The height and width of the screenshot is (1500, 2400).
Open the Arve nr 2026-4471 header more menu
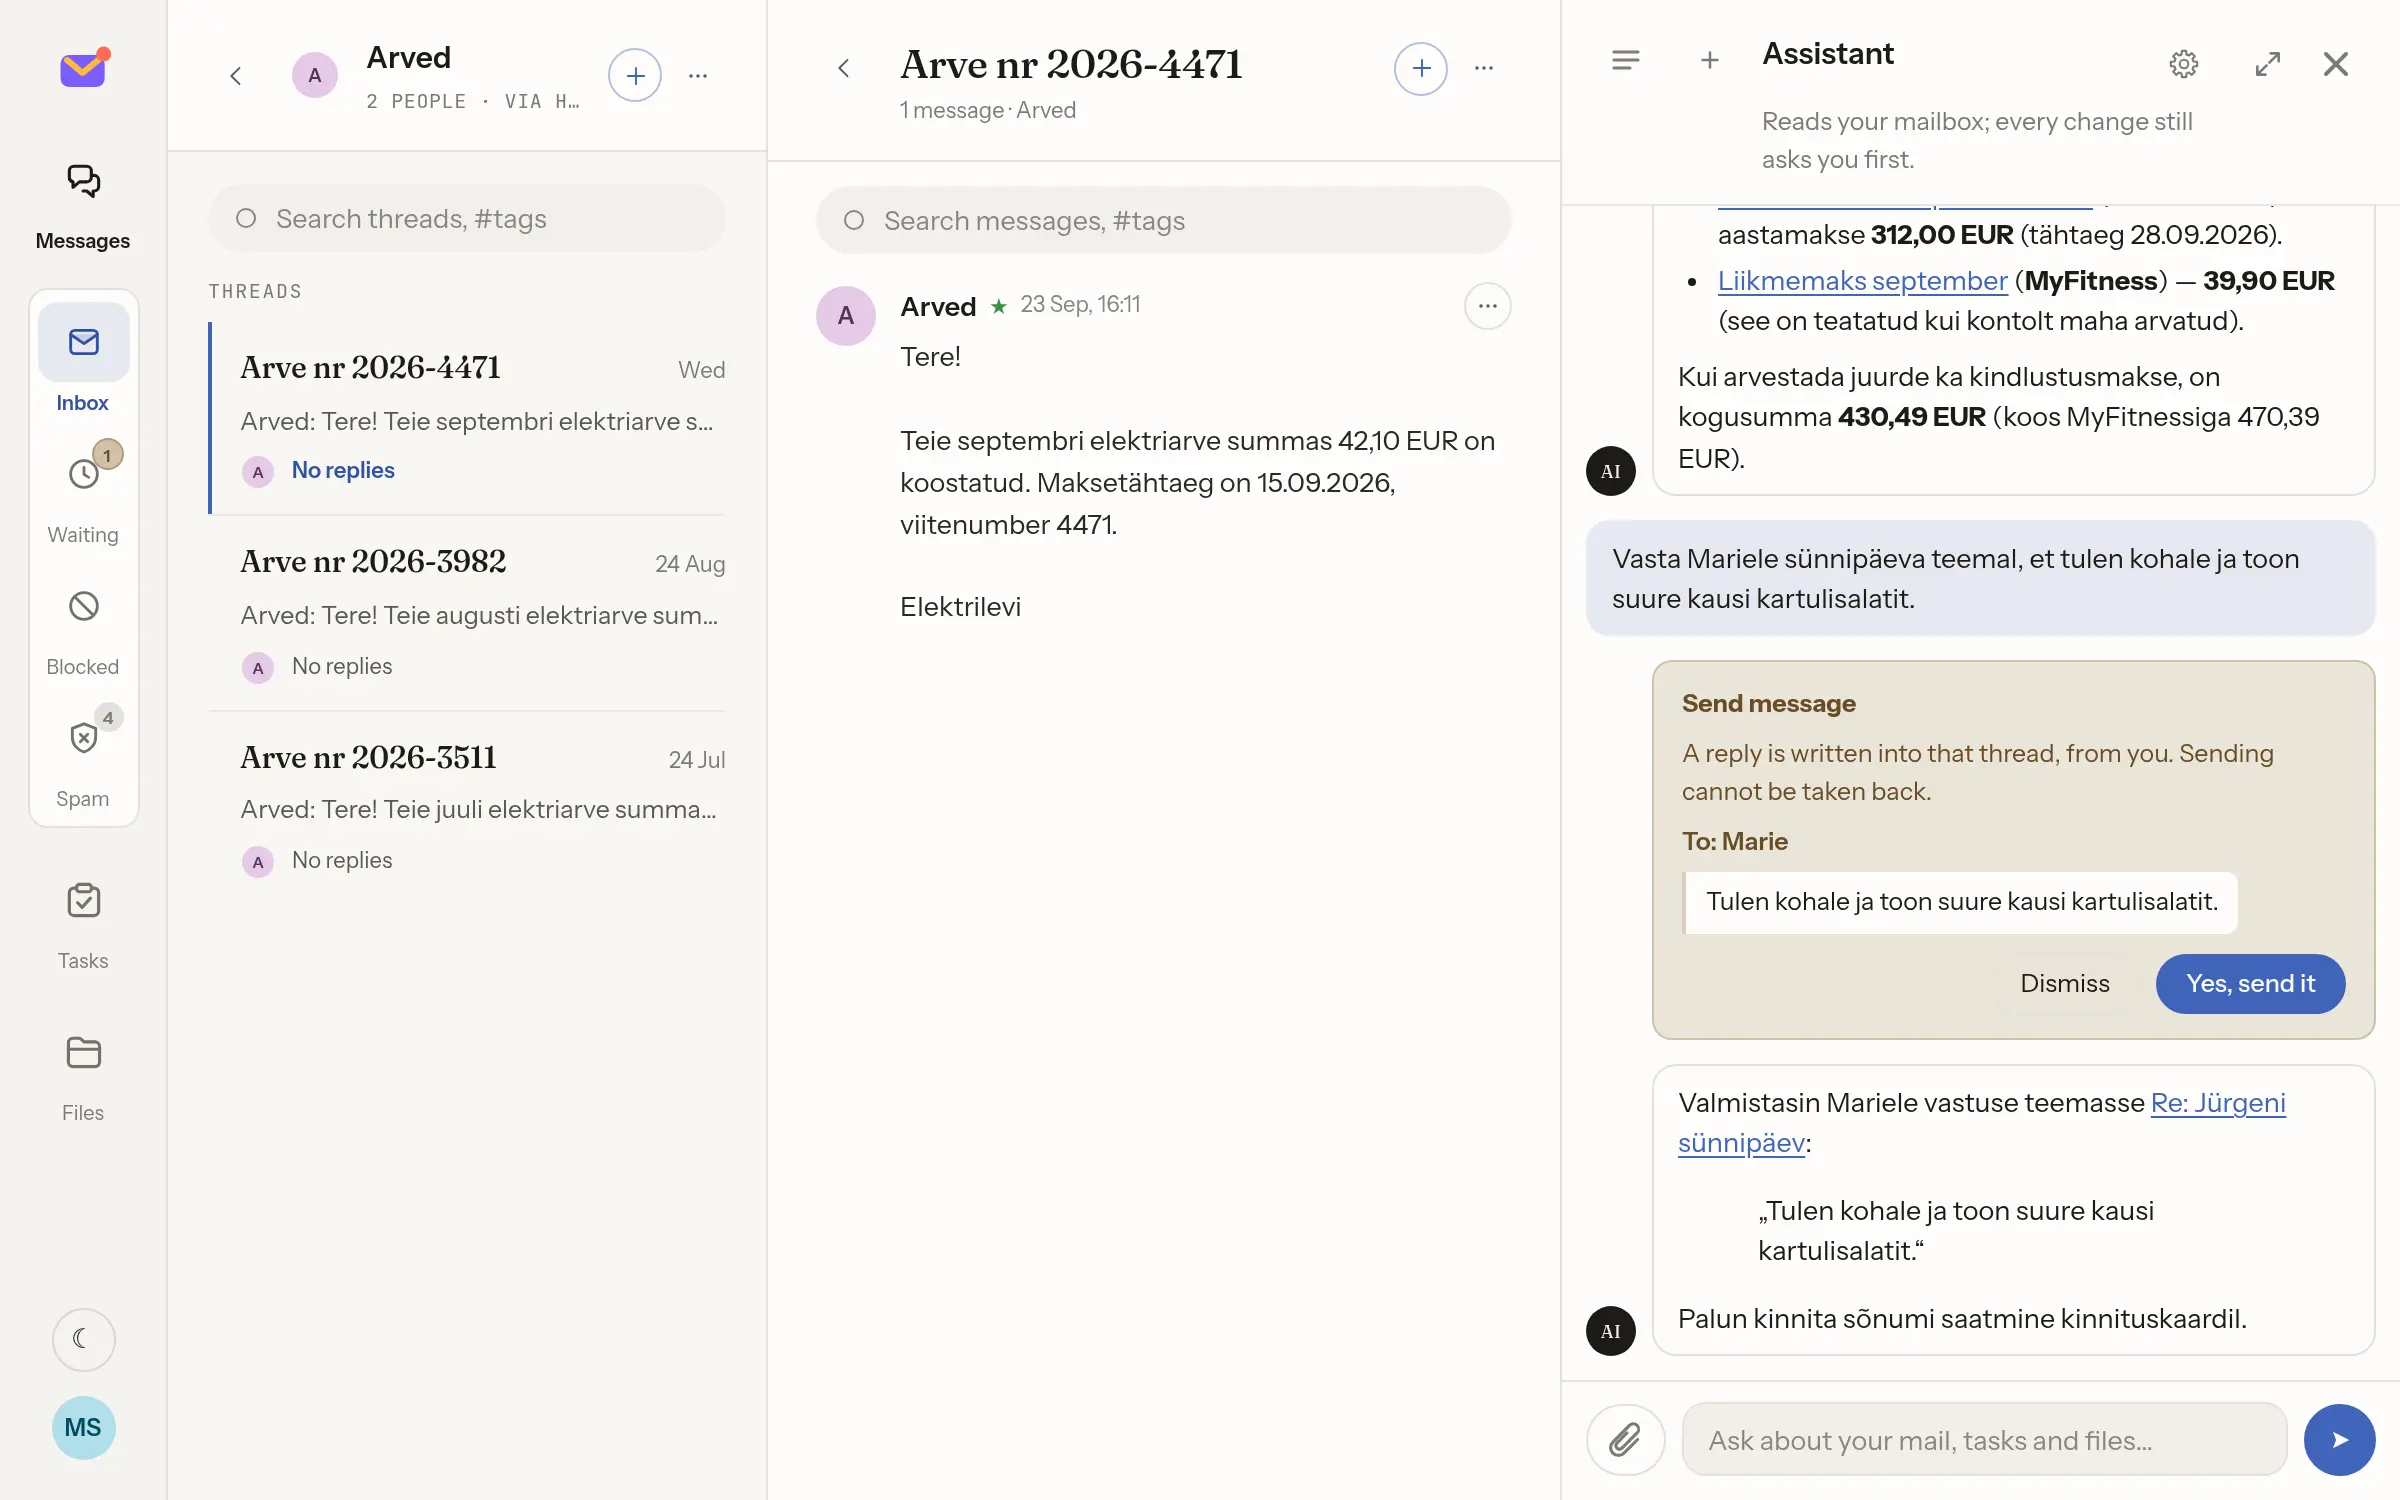(x=1484, y=68)
